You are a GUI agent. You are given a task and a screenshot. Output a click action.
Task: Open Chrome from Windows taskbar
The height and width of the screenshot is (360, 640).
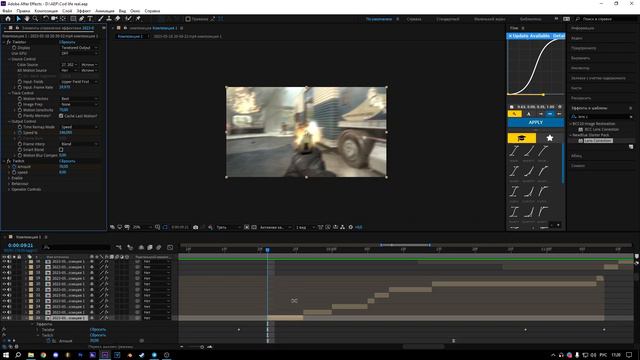point(43,355)
